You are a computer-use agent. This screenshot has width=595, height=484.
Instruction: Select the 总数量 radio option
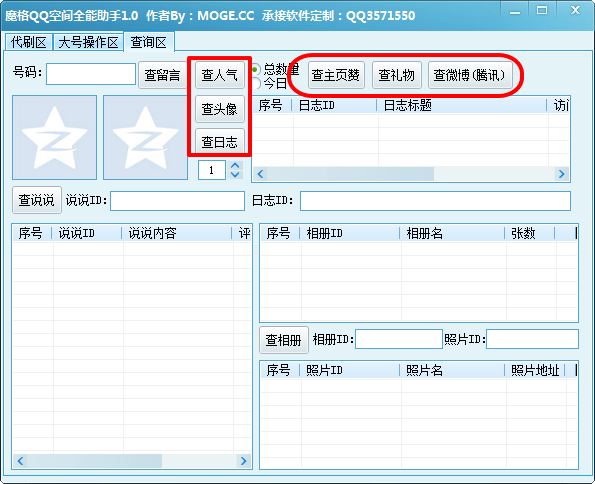click(x=257, y=69)
